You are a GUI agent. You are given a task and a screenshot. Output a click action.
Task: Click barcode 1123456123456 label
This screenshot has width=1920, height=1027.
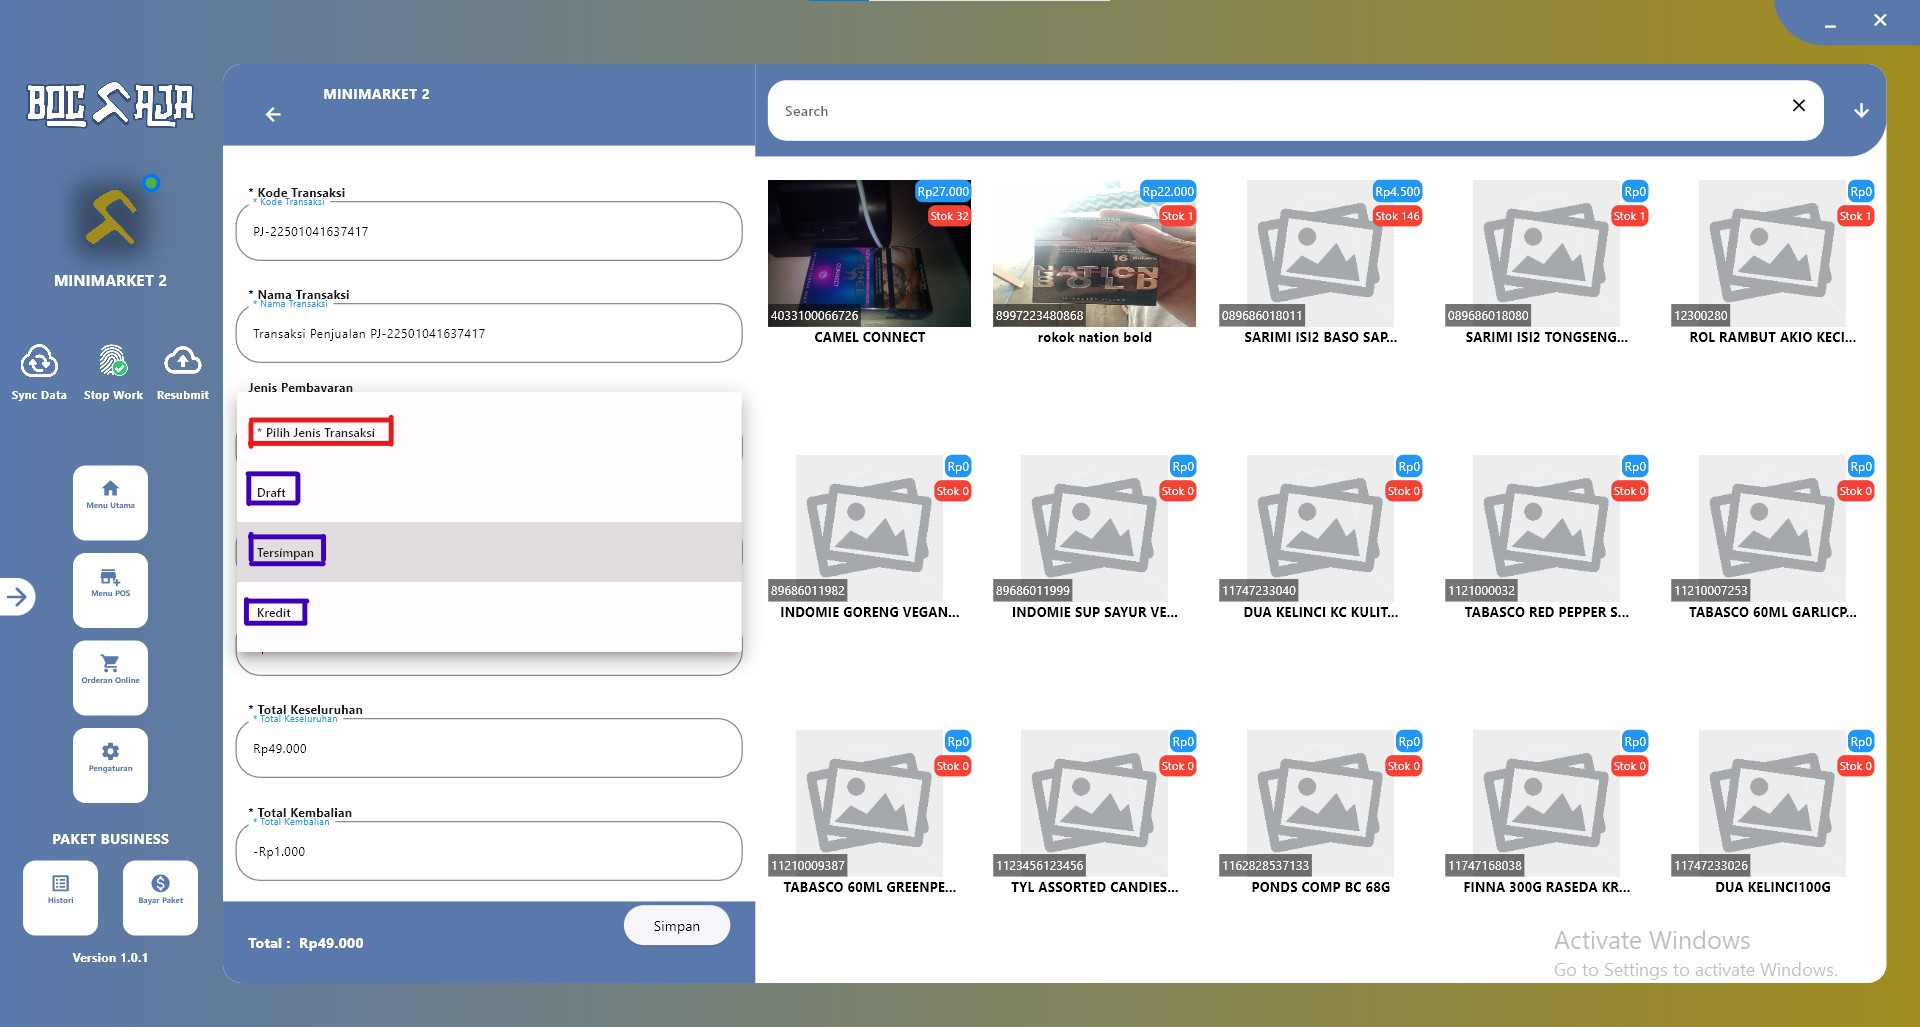tap(1039, 866)
